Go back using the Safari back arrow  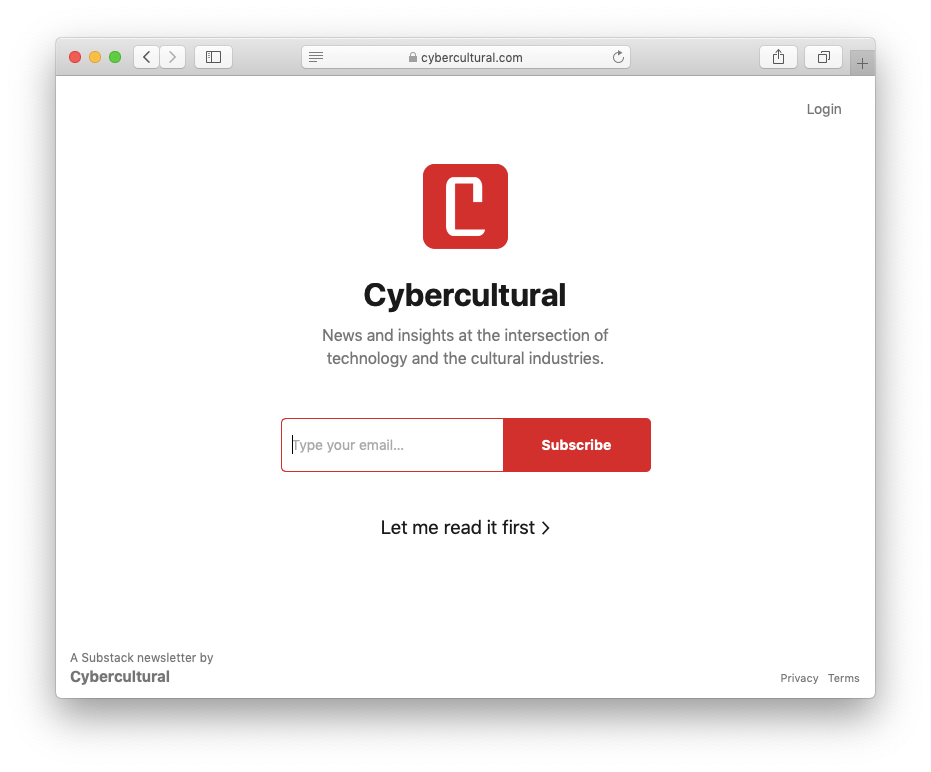point(147,57)
